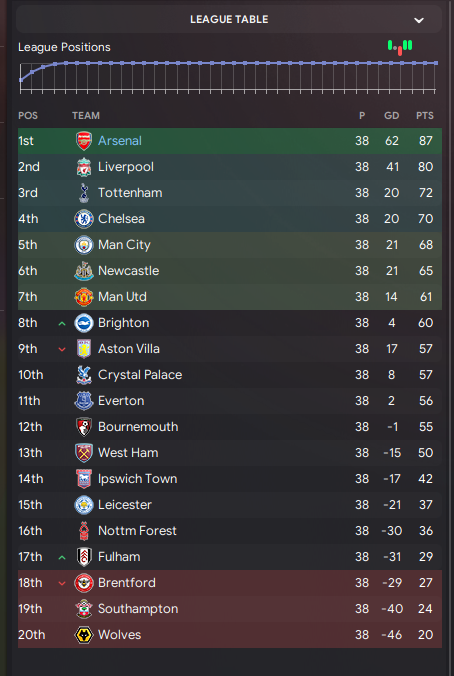Viewport: 454px width, 676px height.
Task: Open the Aston Villa team link
Action: 129,349
